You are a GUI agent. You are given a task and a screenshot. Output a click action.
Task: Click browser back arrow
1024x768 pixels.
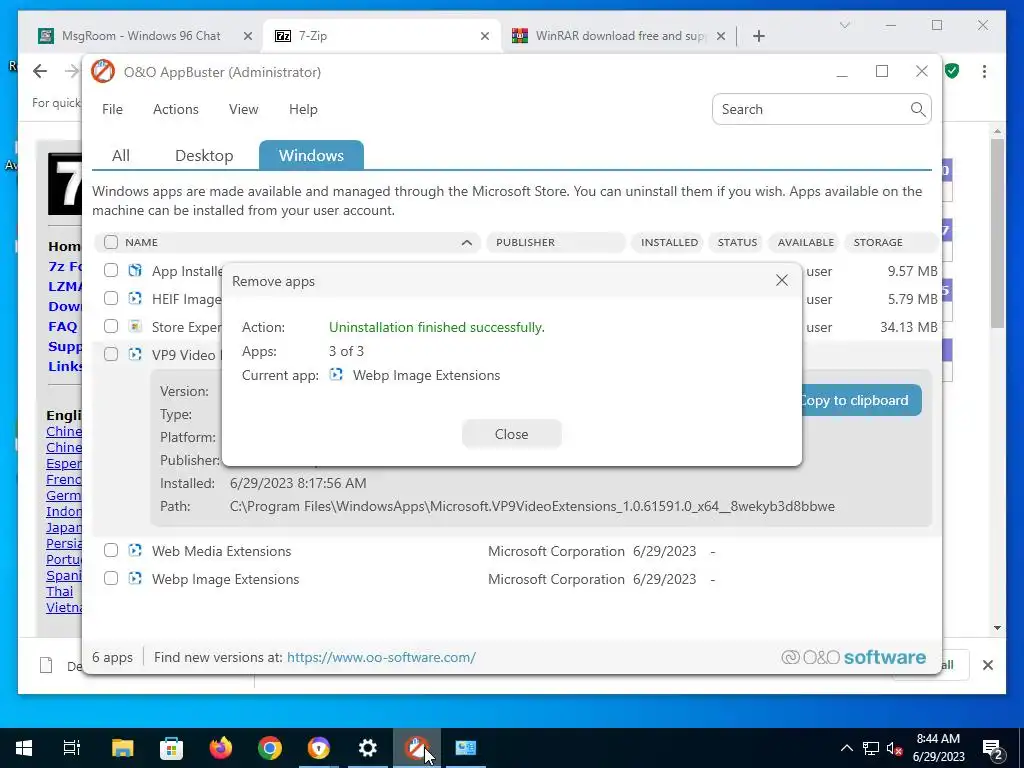pyautogui.click(x=40, y=71)
